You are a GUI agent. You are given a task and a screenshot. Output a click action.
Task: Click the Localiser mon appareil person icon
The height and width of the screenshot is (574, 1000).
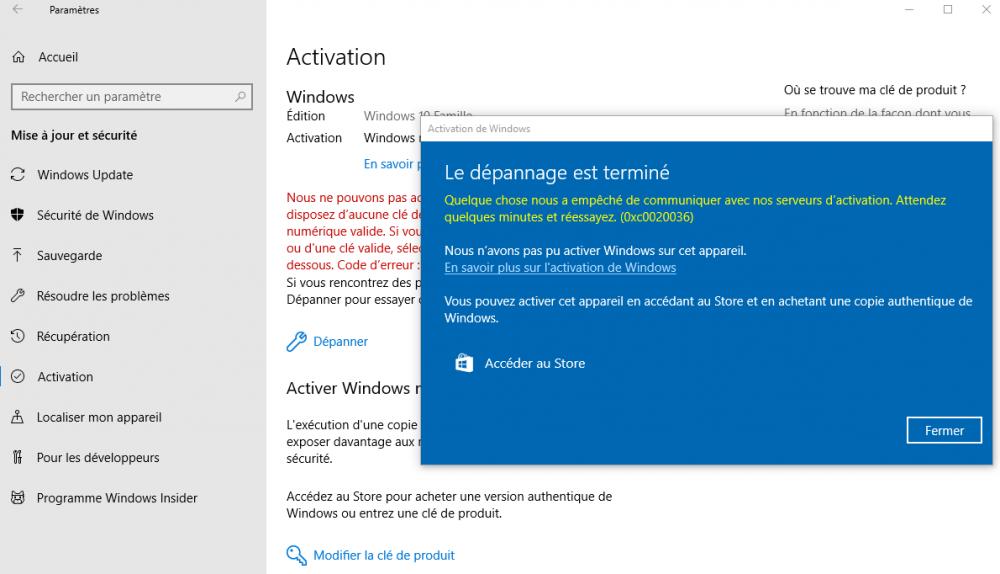17,416
